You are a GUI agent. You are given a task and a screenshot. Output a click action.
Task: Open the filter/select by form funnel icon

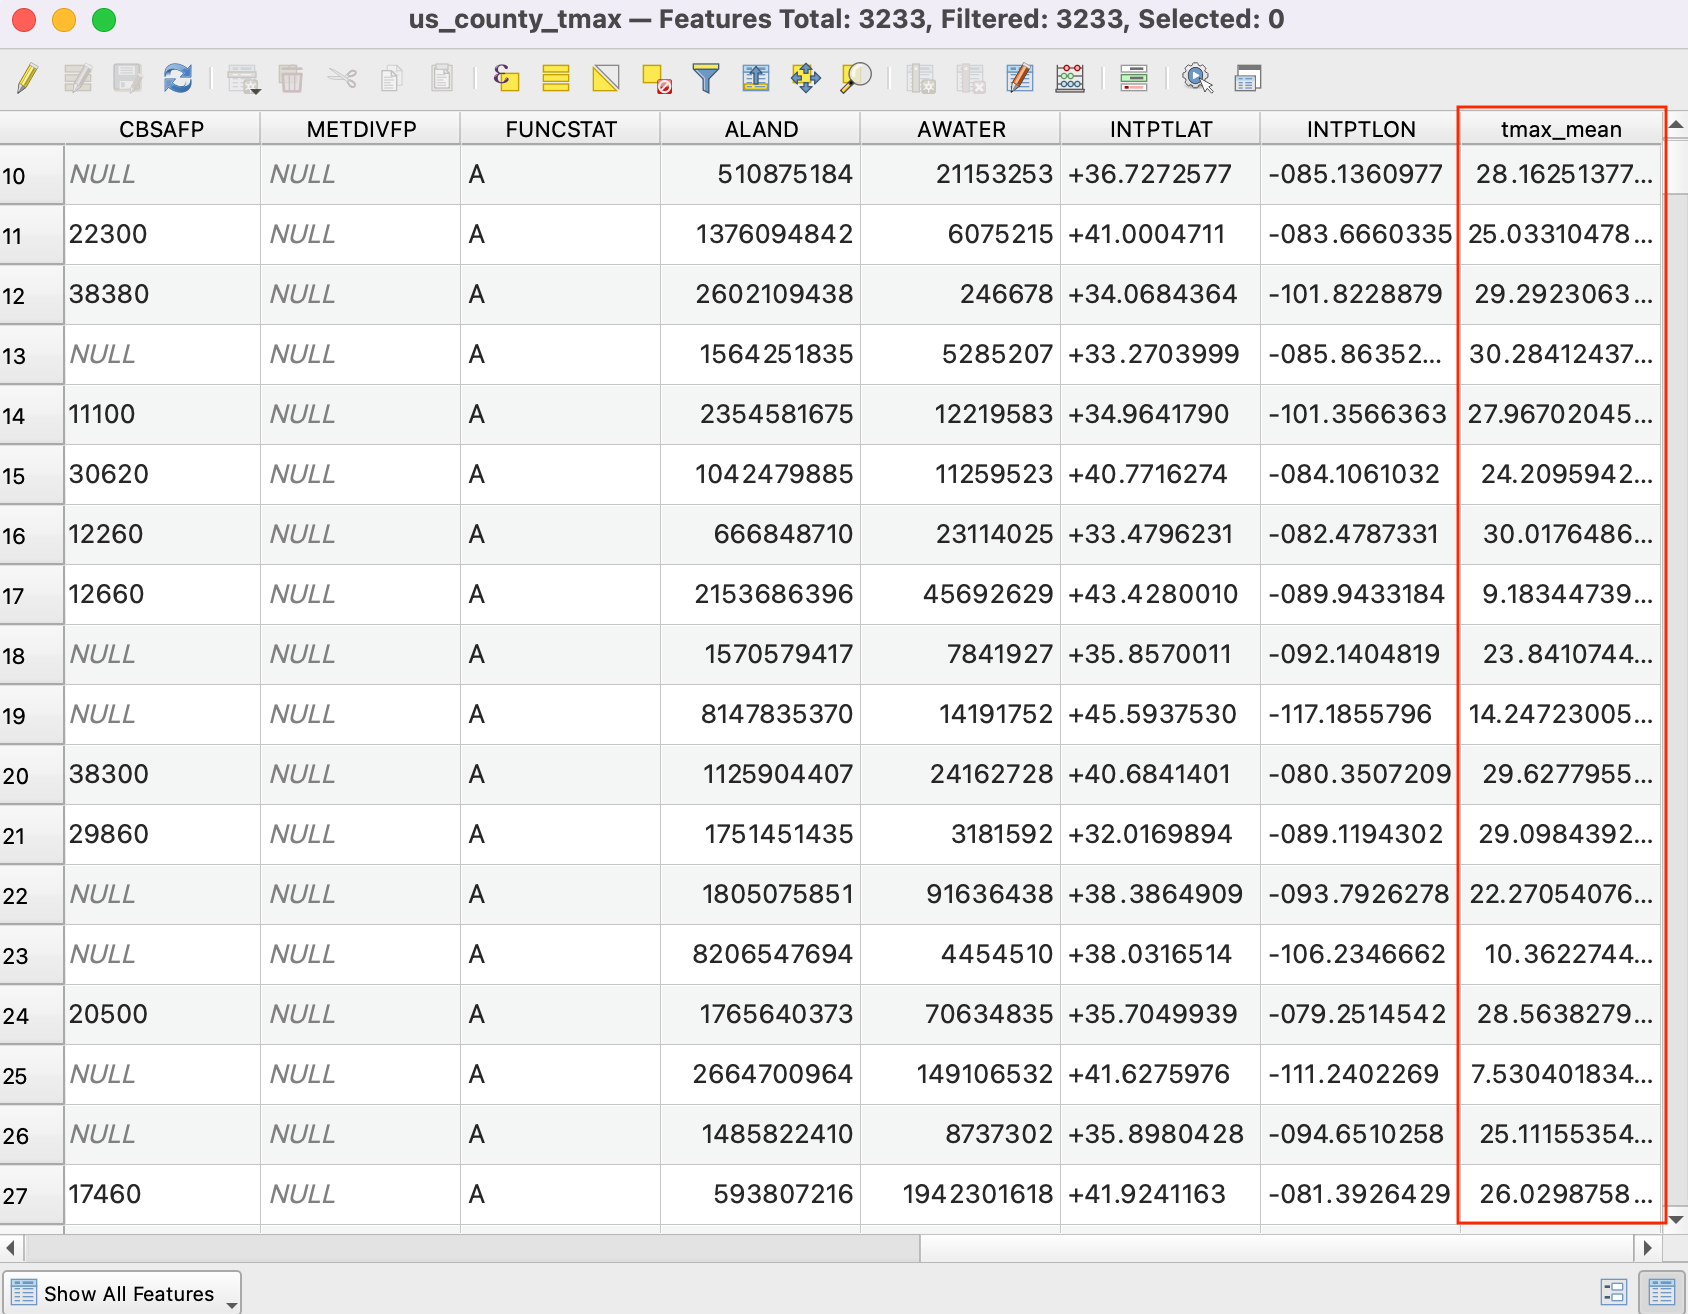point(706,78)
